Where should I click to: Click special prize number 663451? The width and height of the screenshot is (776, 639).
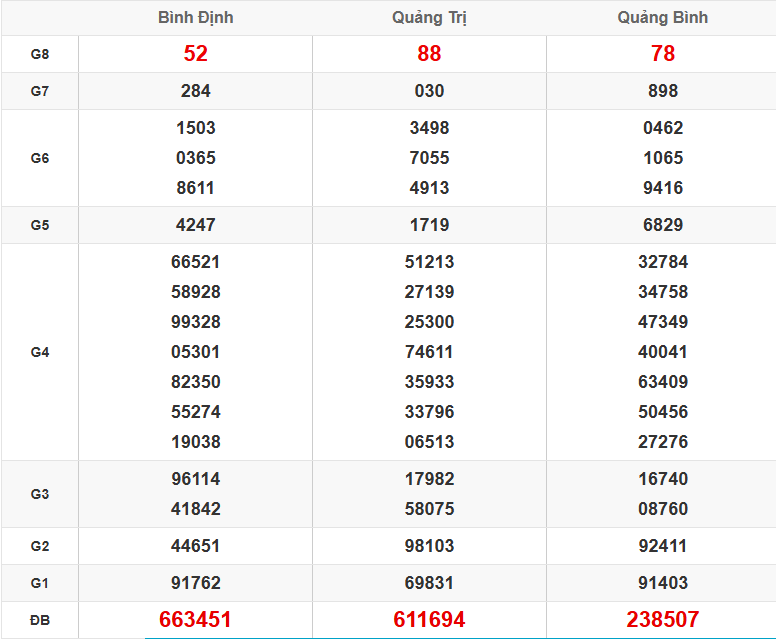pos(196,620)
